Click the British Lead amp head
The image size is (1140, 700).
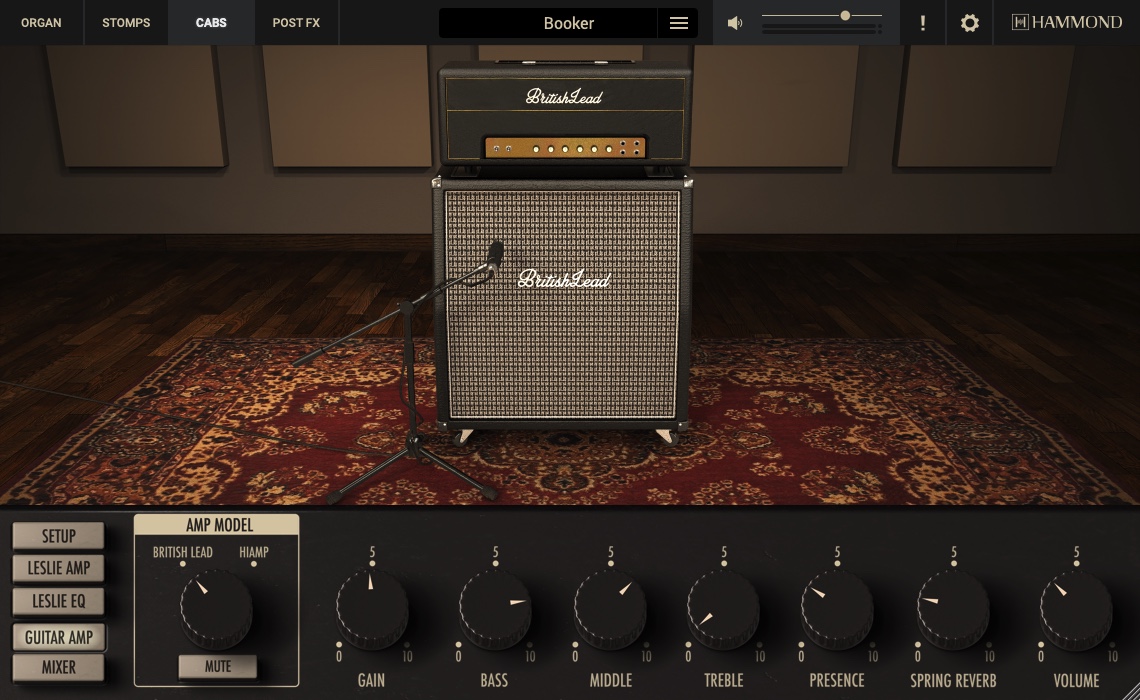tap(564, 115)
